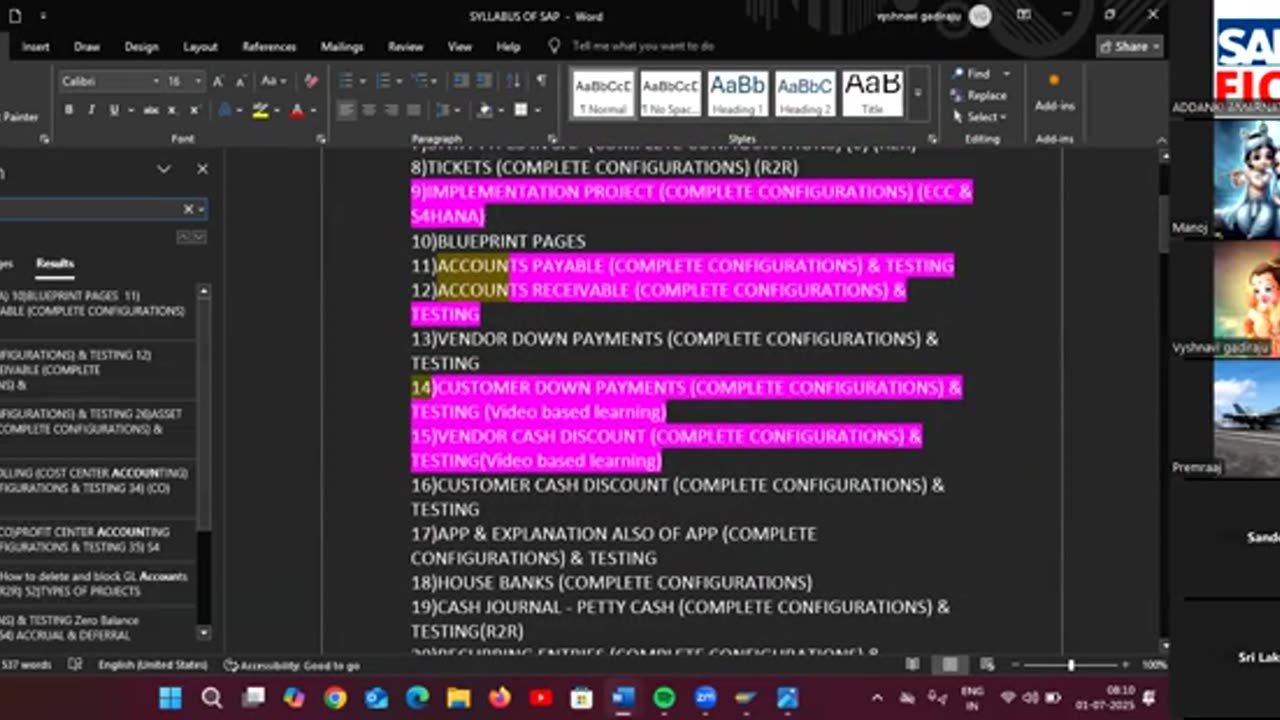Select the Results tab in Navigation
This screenshot has width=1280, height=720.
click(55, 263)
